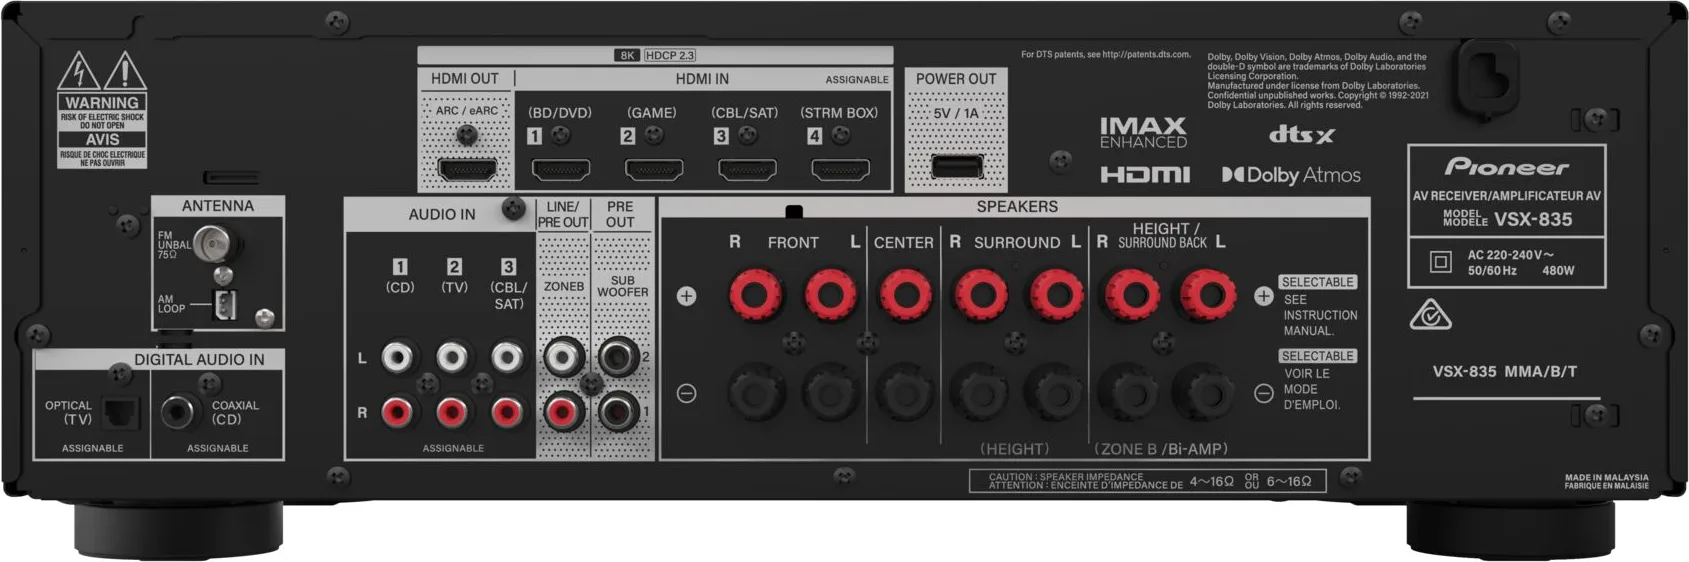This screenshot has width=1689, height=562.
Task: Click the 5V/1A USB power out port
Action: 957,165
